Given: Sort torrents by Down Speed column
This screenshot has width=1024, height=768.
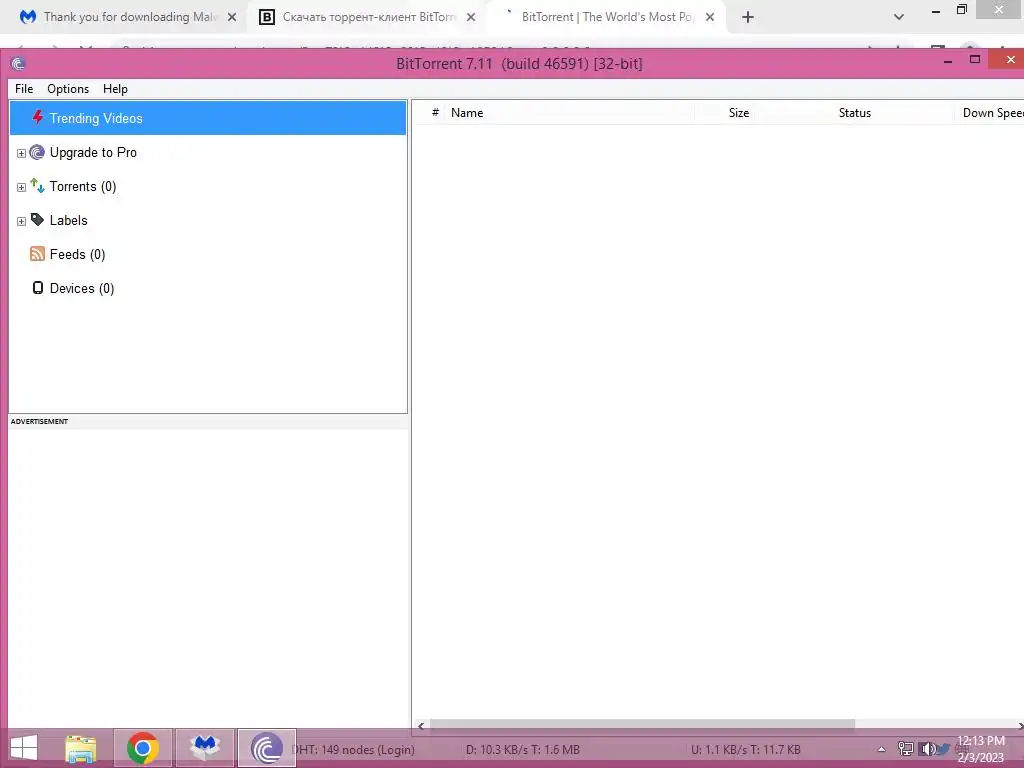Looking at the screenshot, I should point(992,112).
